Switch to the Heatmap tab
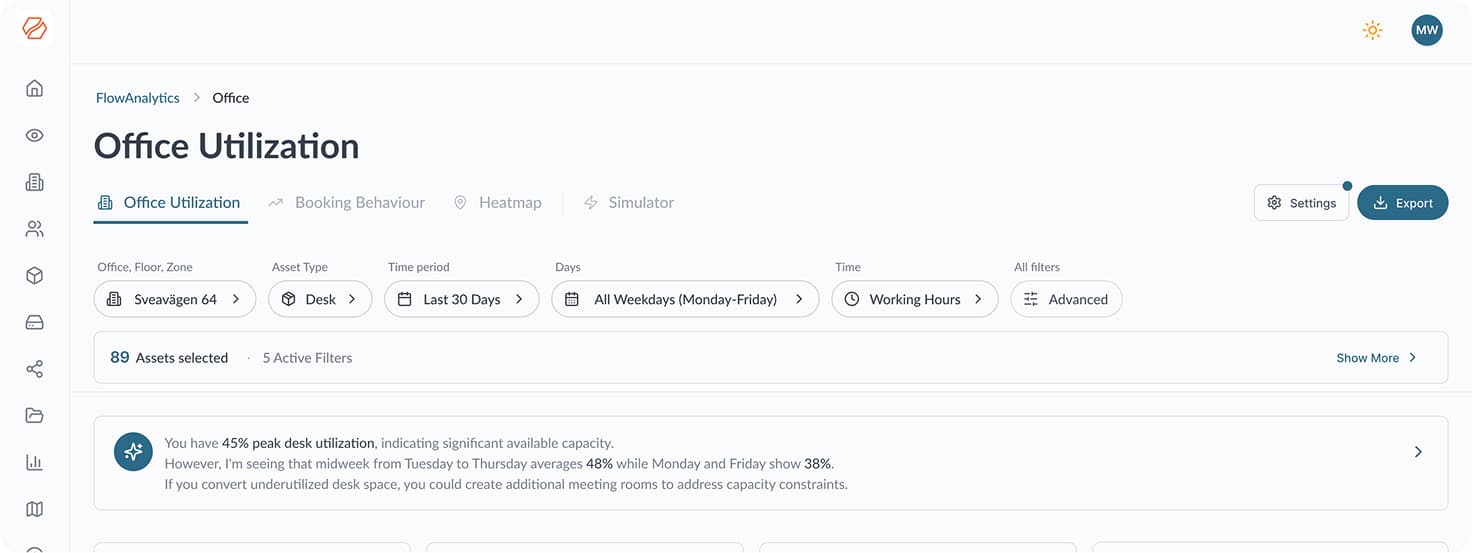The width and height of the screenshot is (1472, 553). click(497, 202)
